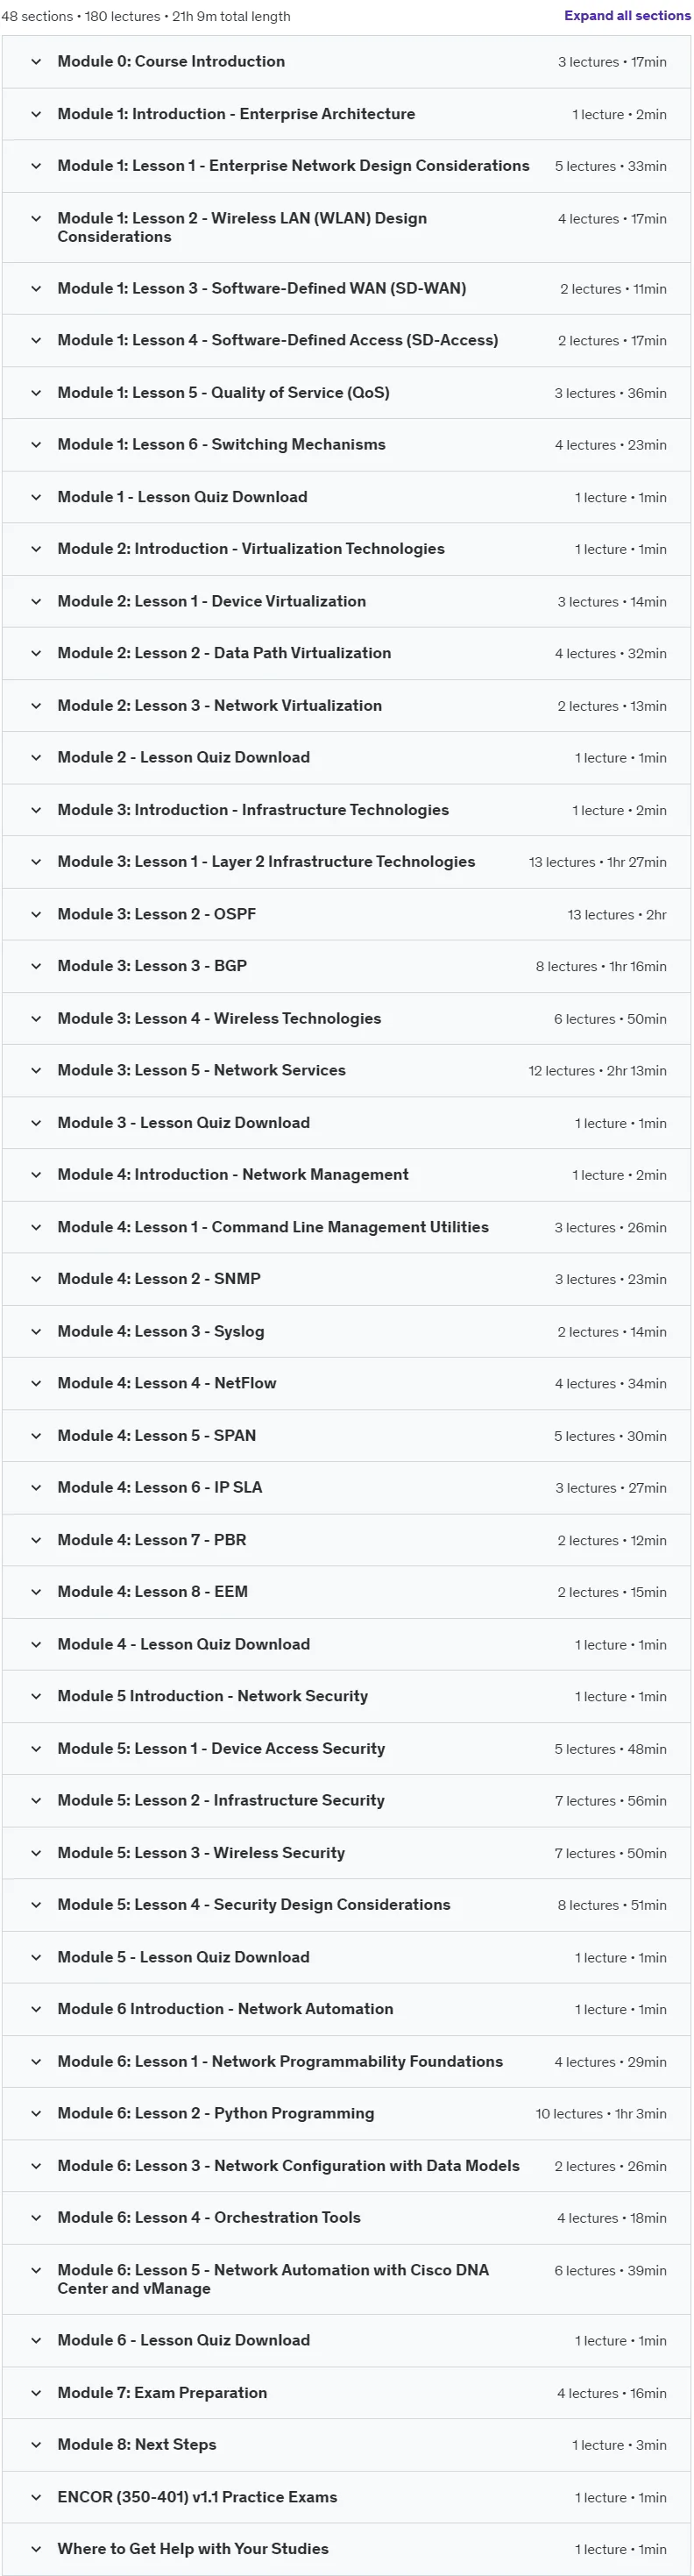
Task: Click Expand all sections link
Action: [627, 16]
